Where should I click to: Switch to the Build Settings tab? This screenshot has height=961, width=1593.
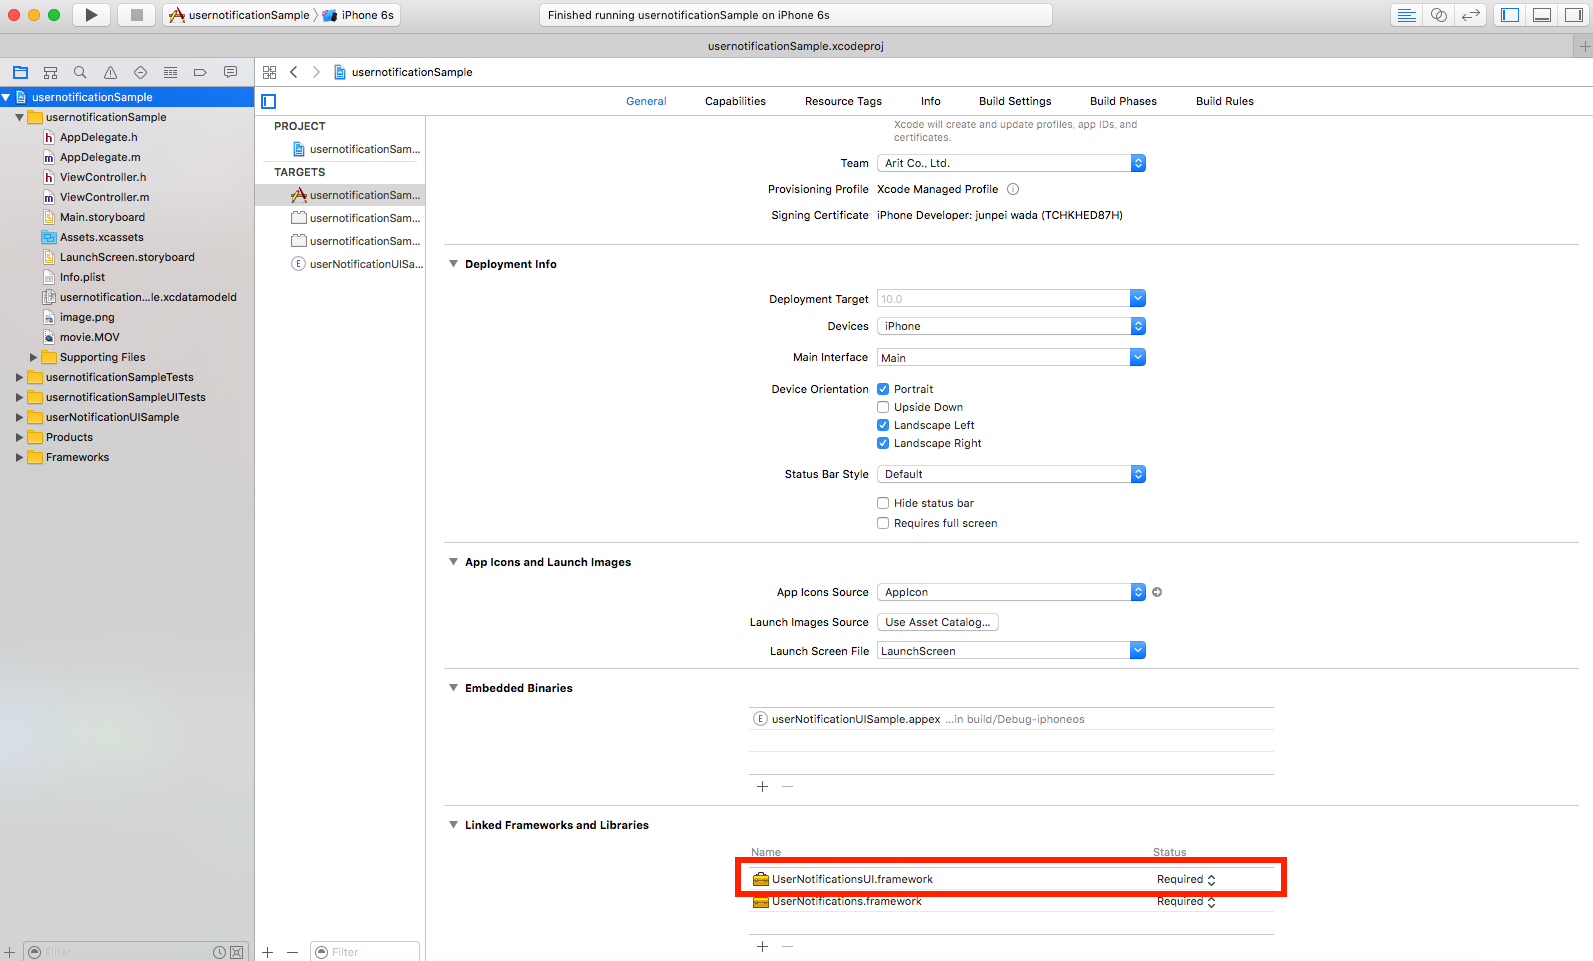(1015, 101)
